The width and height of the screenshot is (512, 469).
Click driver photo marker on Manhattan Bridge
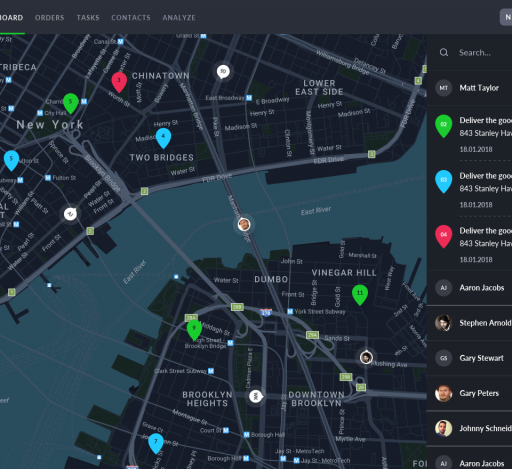tap(244, 224)
